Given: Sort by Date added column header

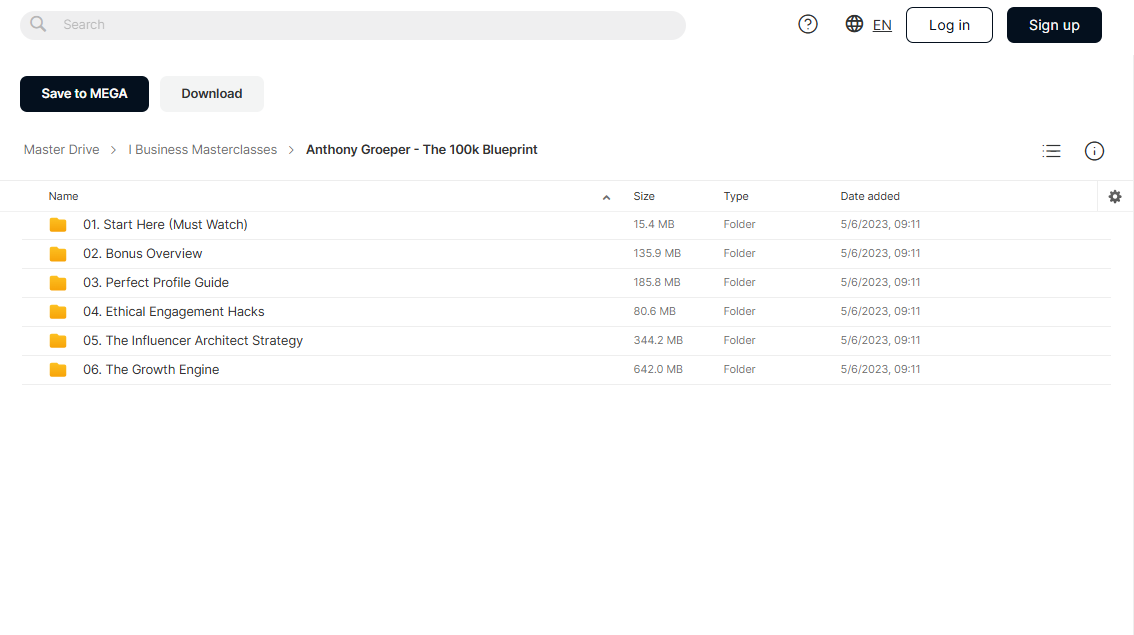Looking at the screenshot, I should pyautogui.click(x=870, y=197).
